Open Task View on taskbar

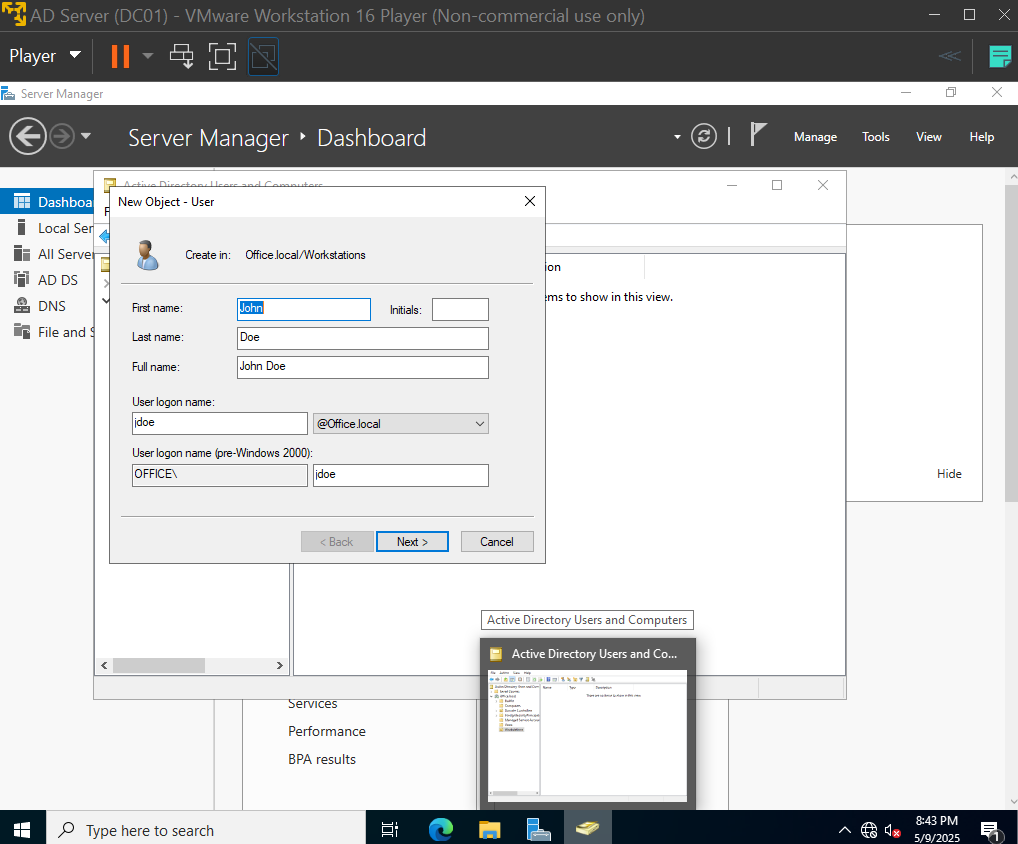click(390, 829)
